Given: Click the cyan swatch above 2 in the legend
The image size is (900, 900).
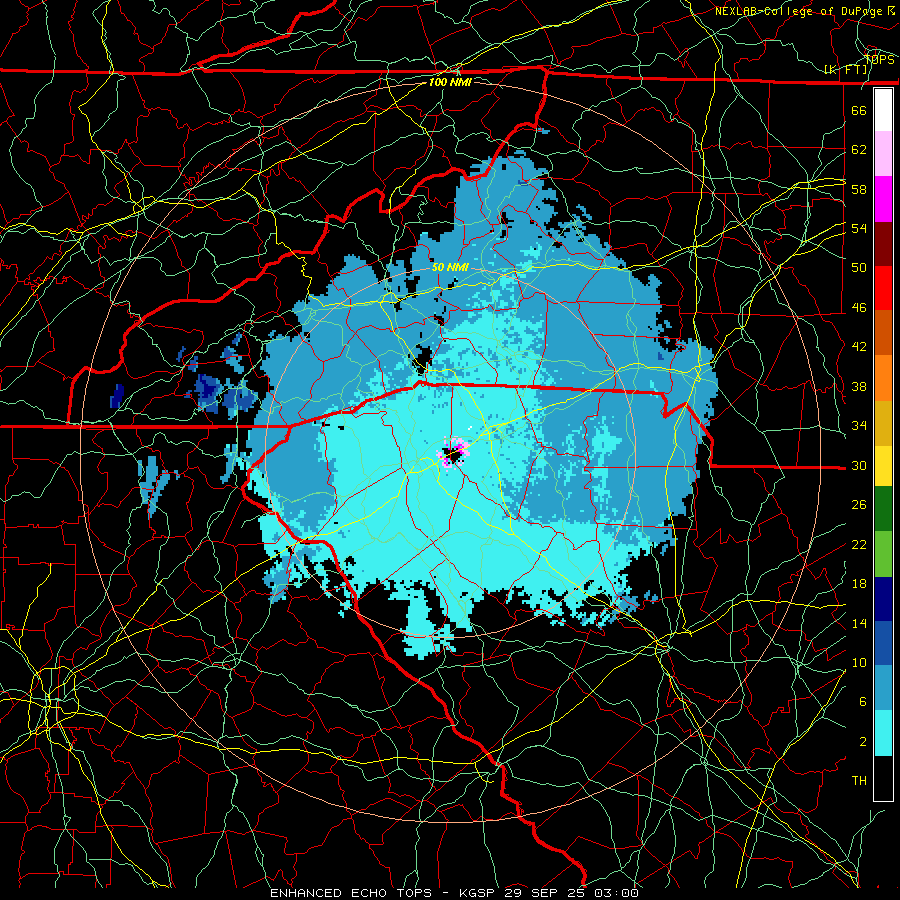Looking at the screenshot, I should click(883, 733).
